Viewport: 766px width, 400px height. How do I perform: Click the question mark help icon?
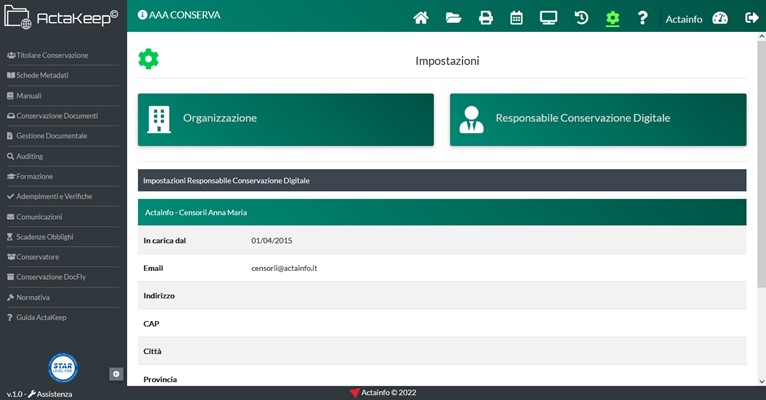pos(643,17)
